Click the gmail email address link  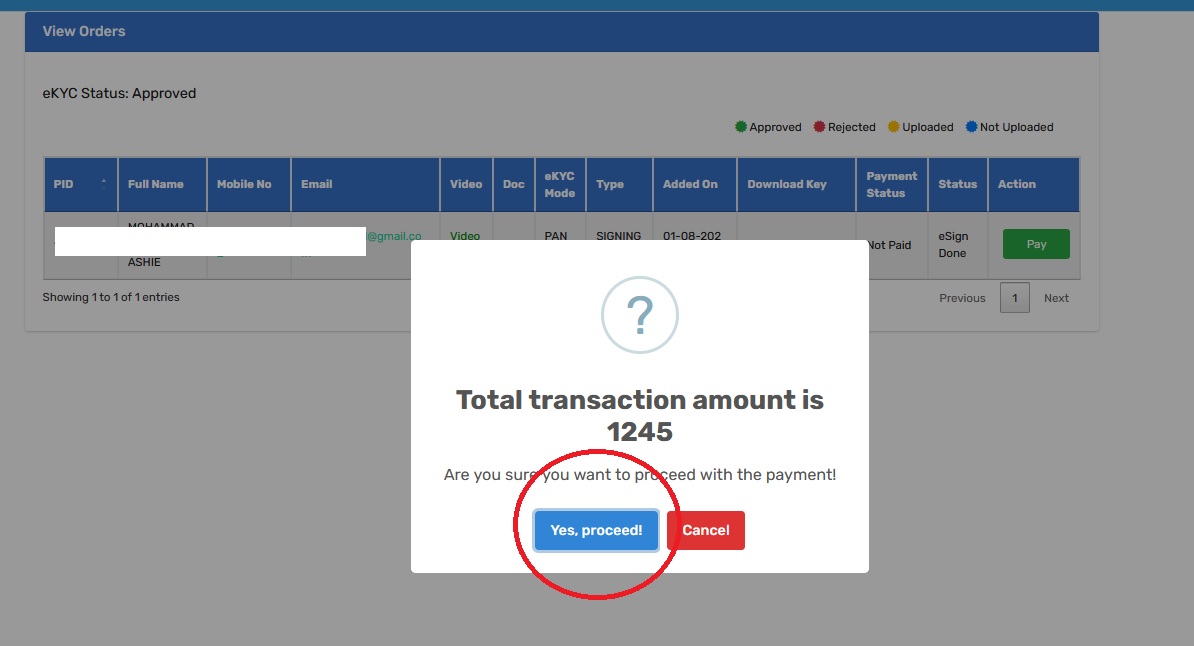[394, 237]
